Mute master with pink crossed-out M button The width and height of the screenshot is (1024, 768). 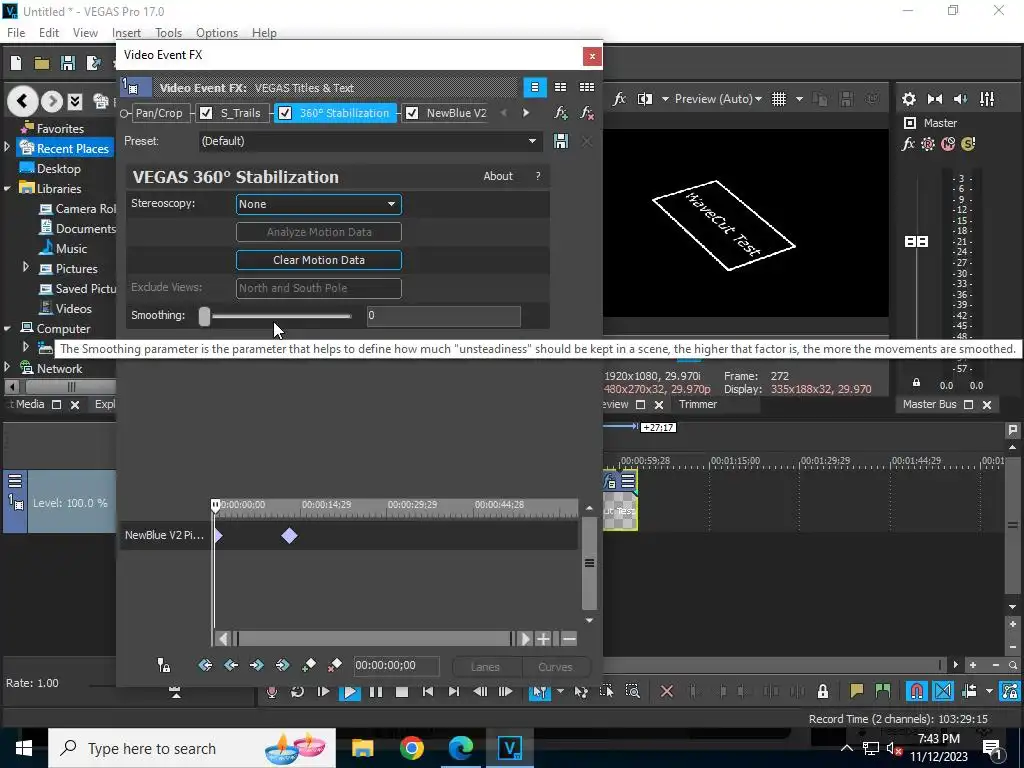tap(948, 144)
